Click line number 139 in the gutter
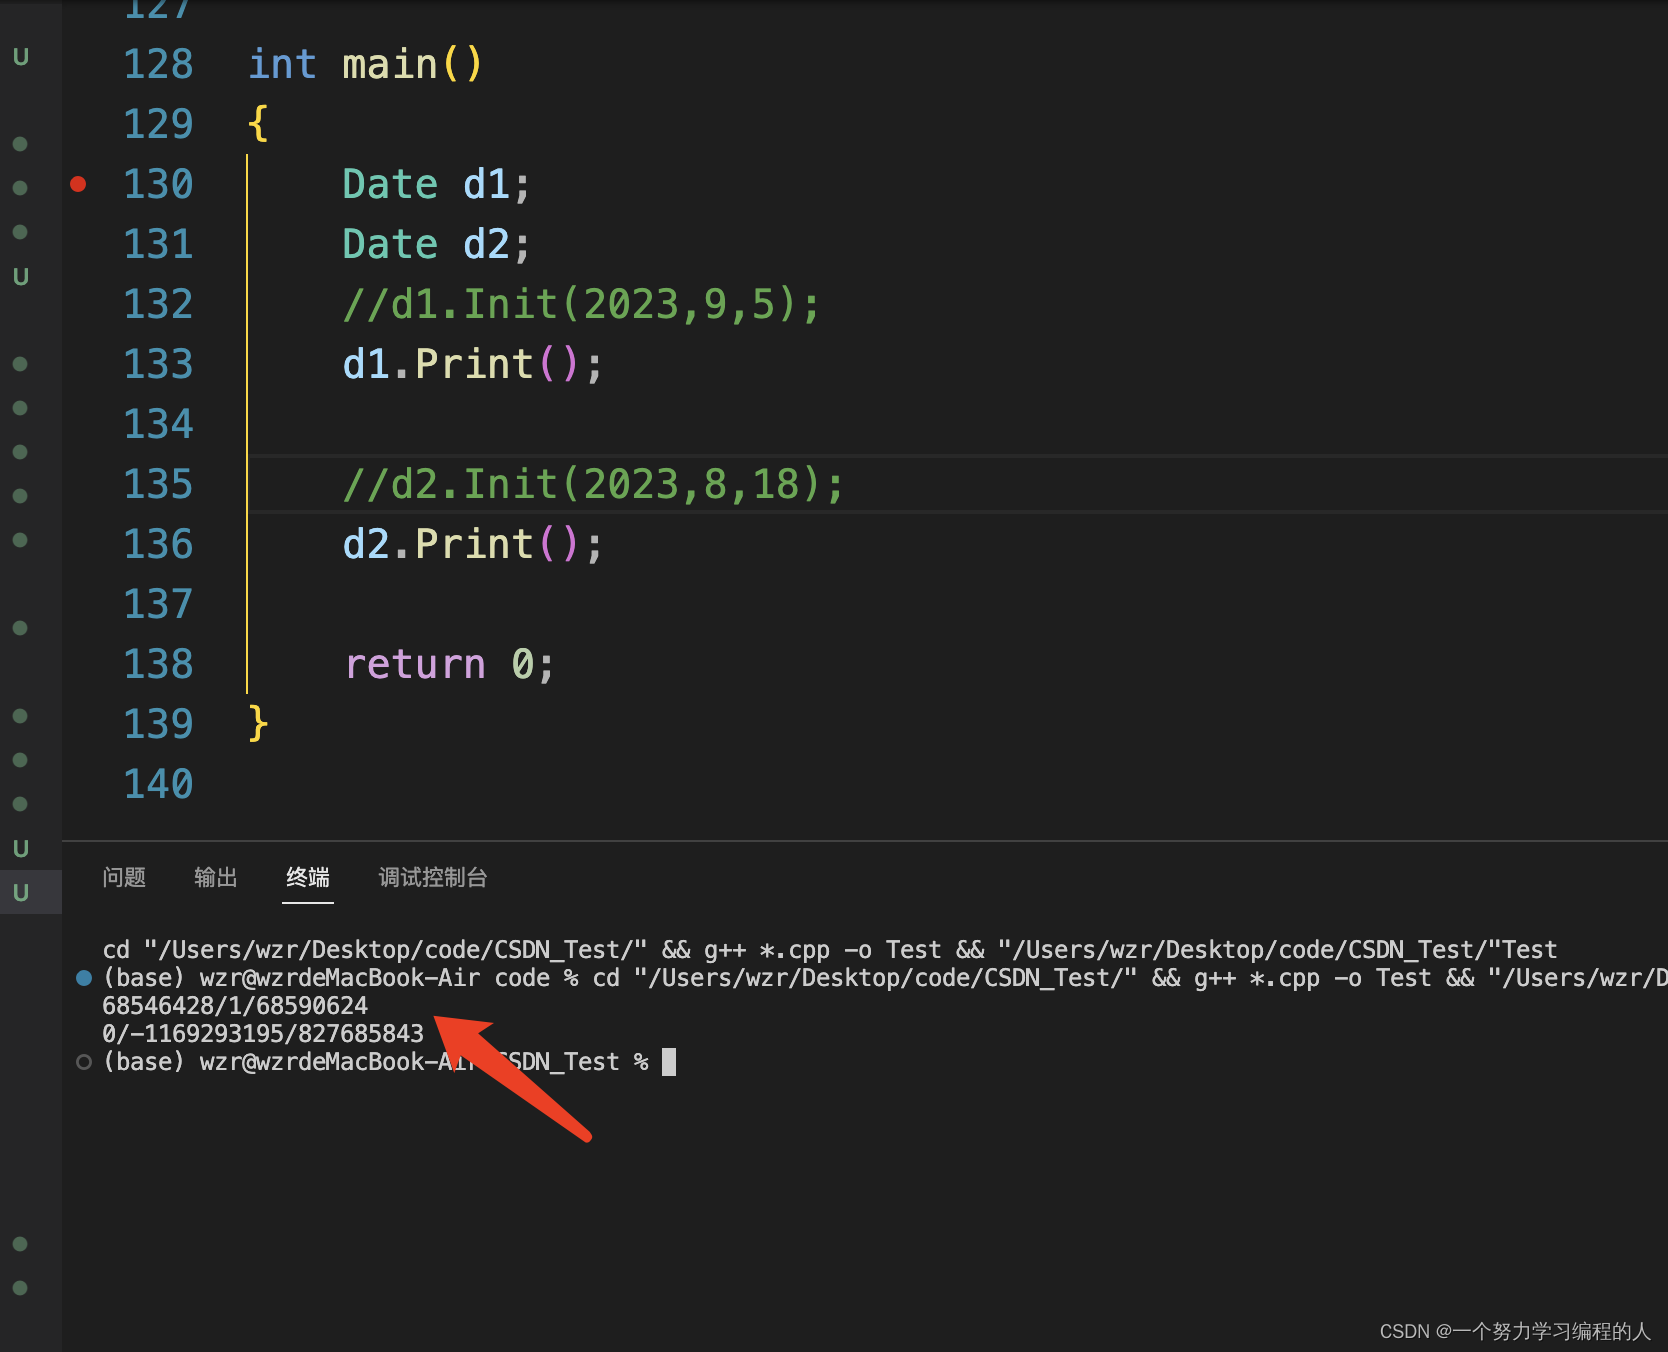Viewport: 1668px width, 1352px height. coord(158,724)
